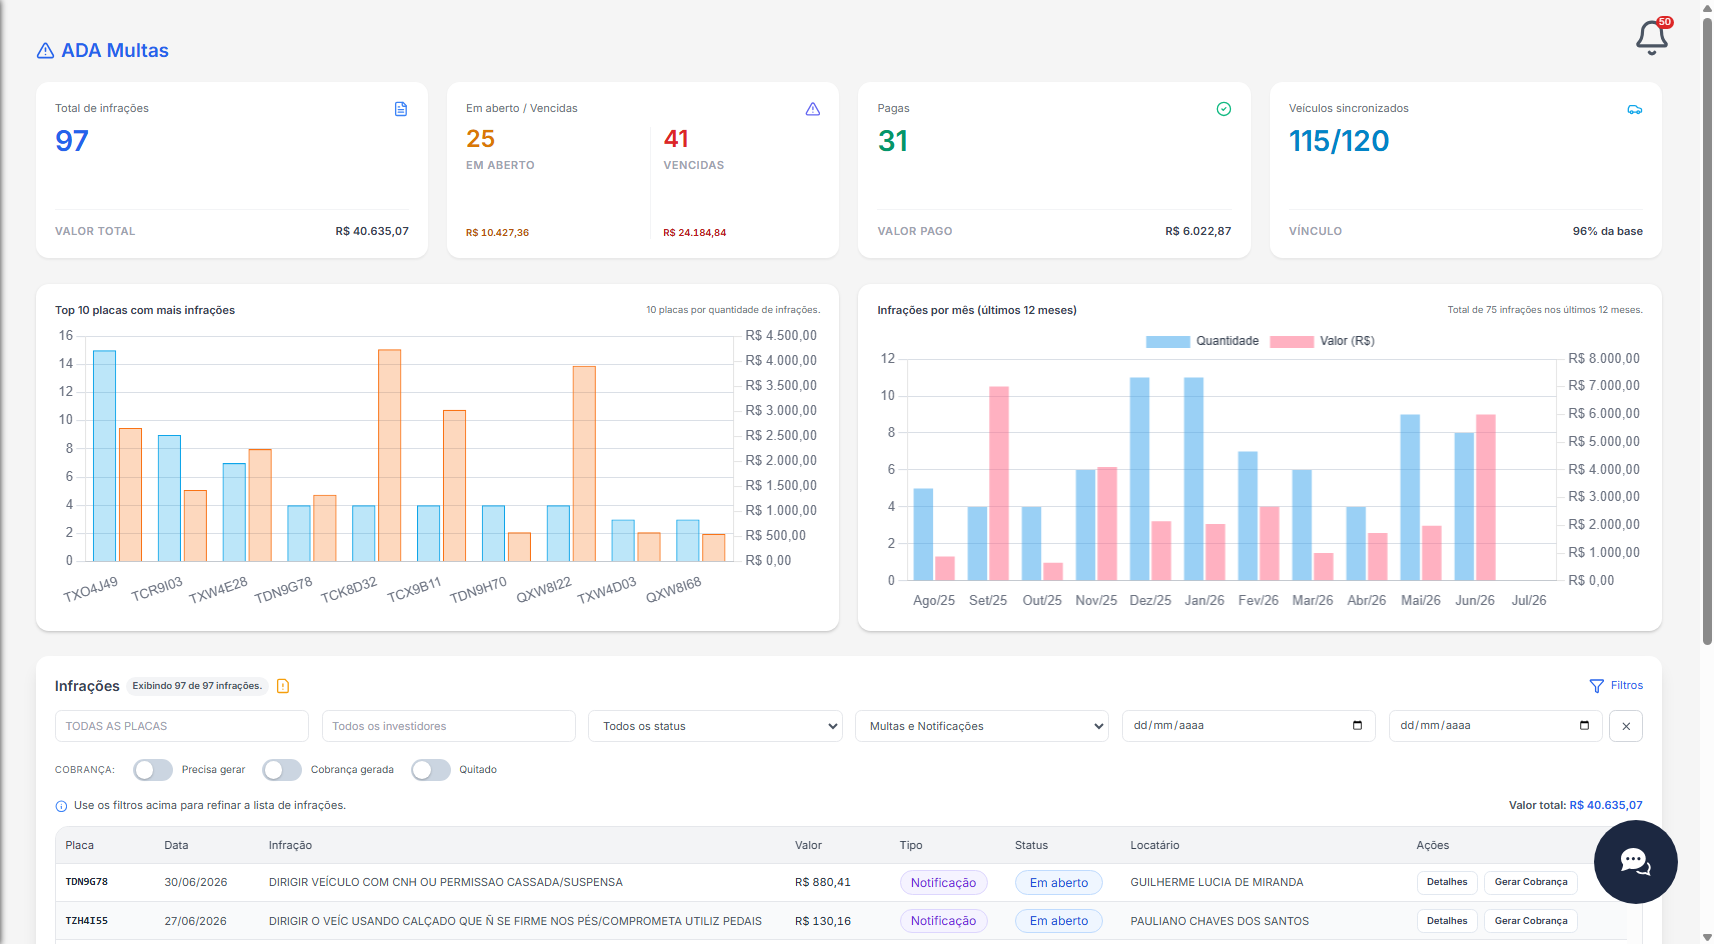Open the notifications bell
Image resolution: width=1714 pixels, height=944 pixels.
(1652, 38)
